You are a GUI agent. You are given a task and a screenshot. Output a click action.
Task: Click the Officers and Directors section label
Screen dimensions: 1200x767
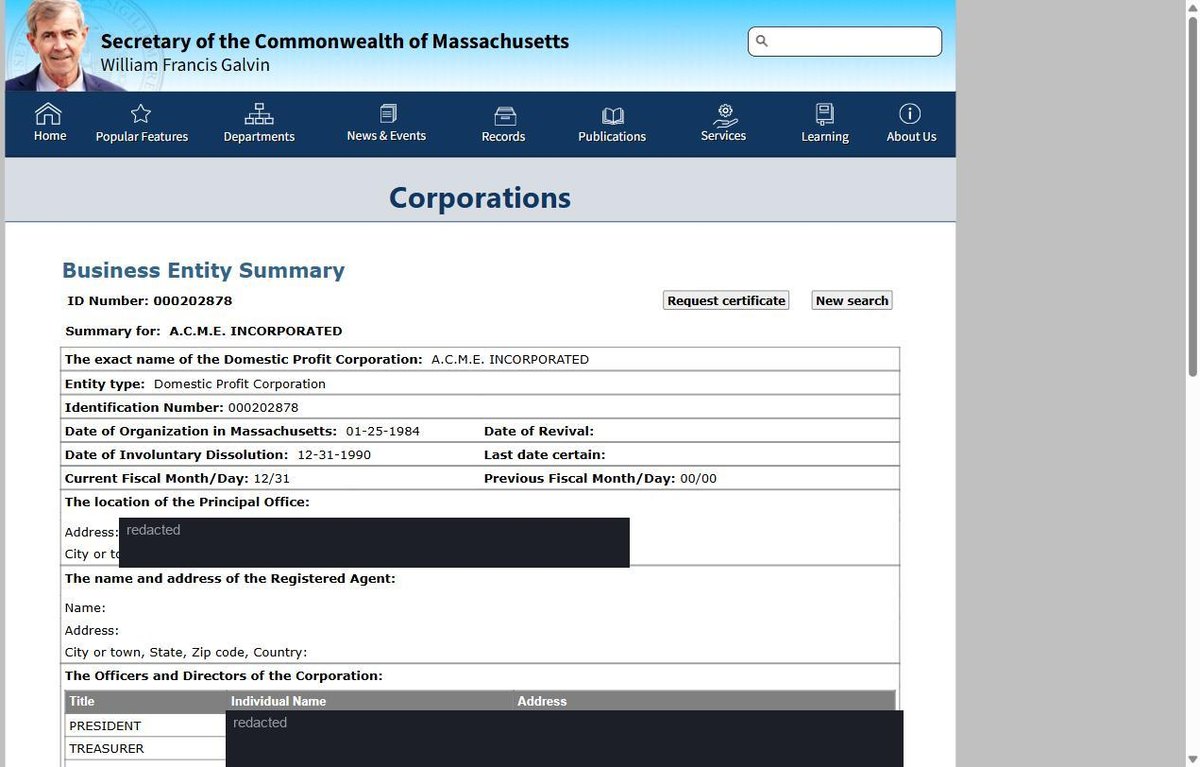[x=224, y=676]
